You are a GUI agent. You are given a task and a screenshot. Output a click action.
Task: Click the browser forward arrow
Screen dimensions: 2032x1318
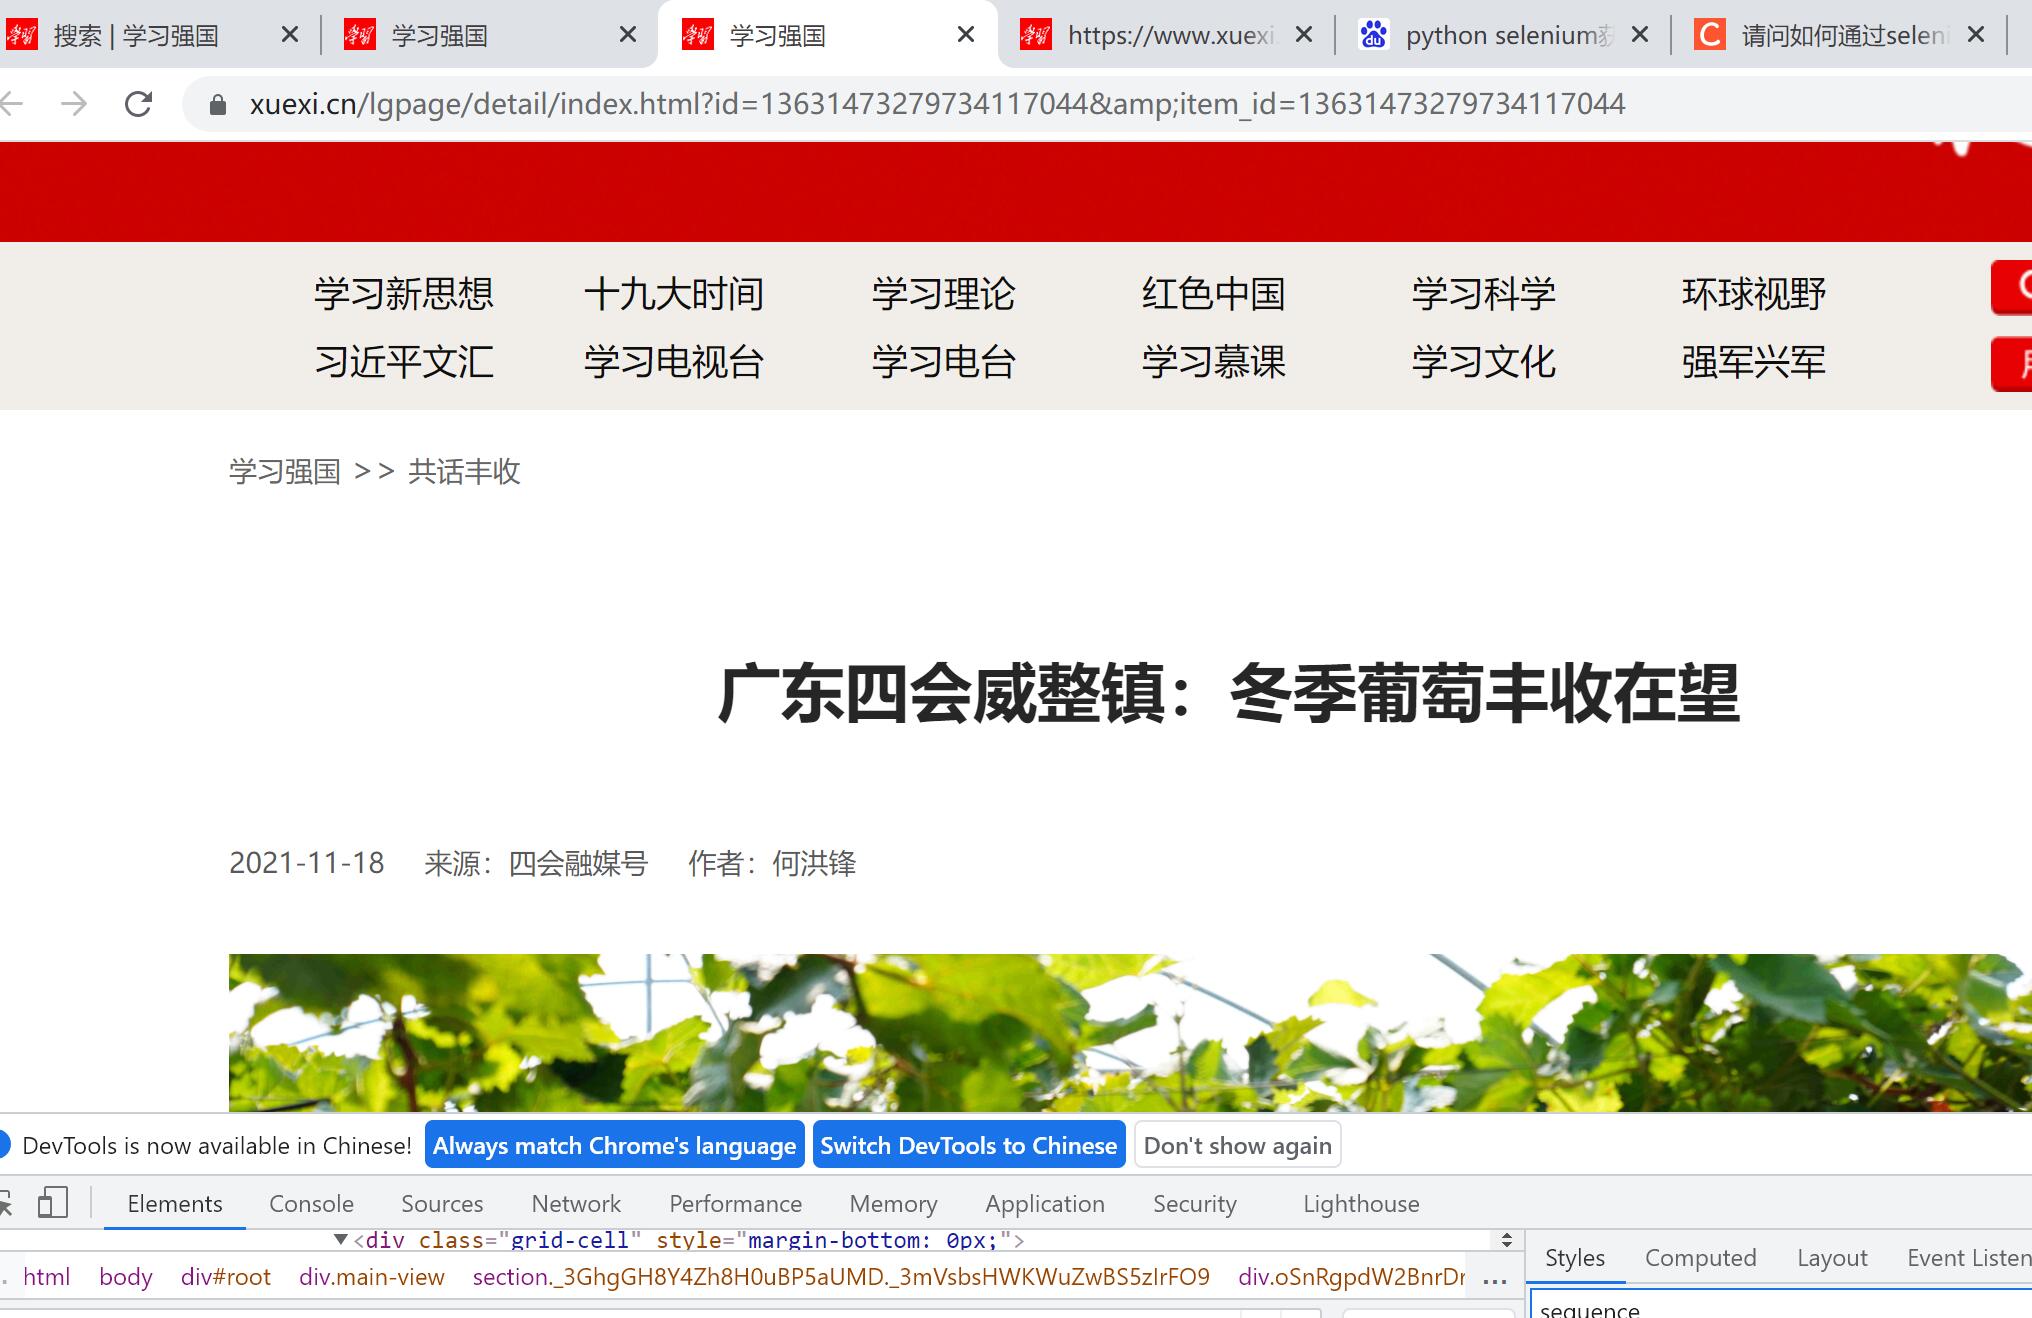point(74,104)
